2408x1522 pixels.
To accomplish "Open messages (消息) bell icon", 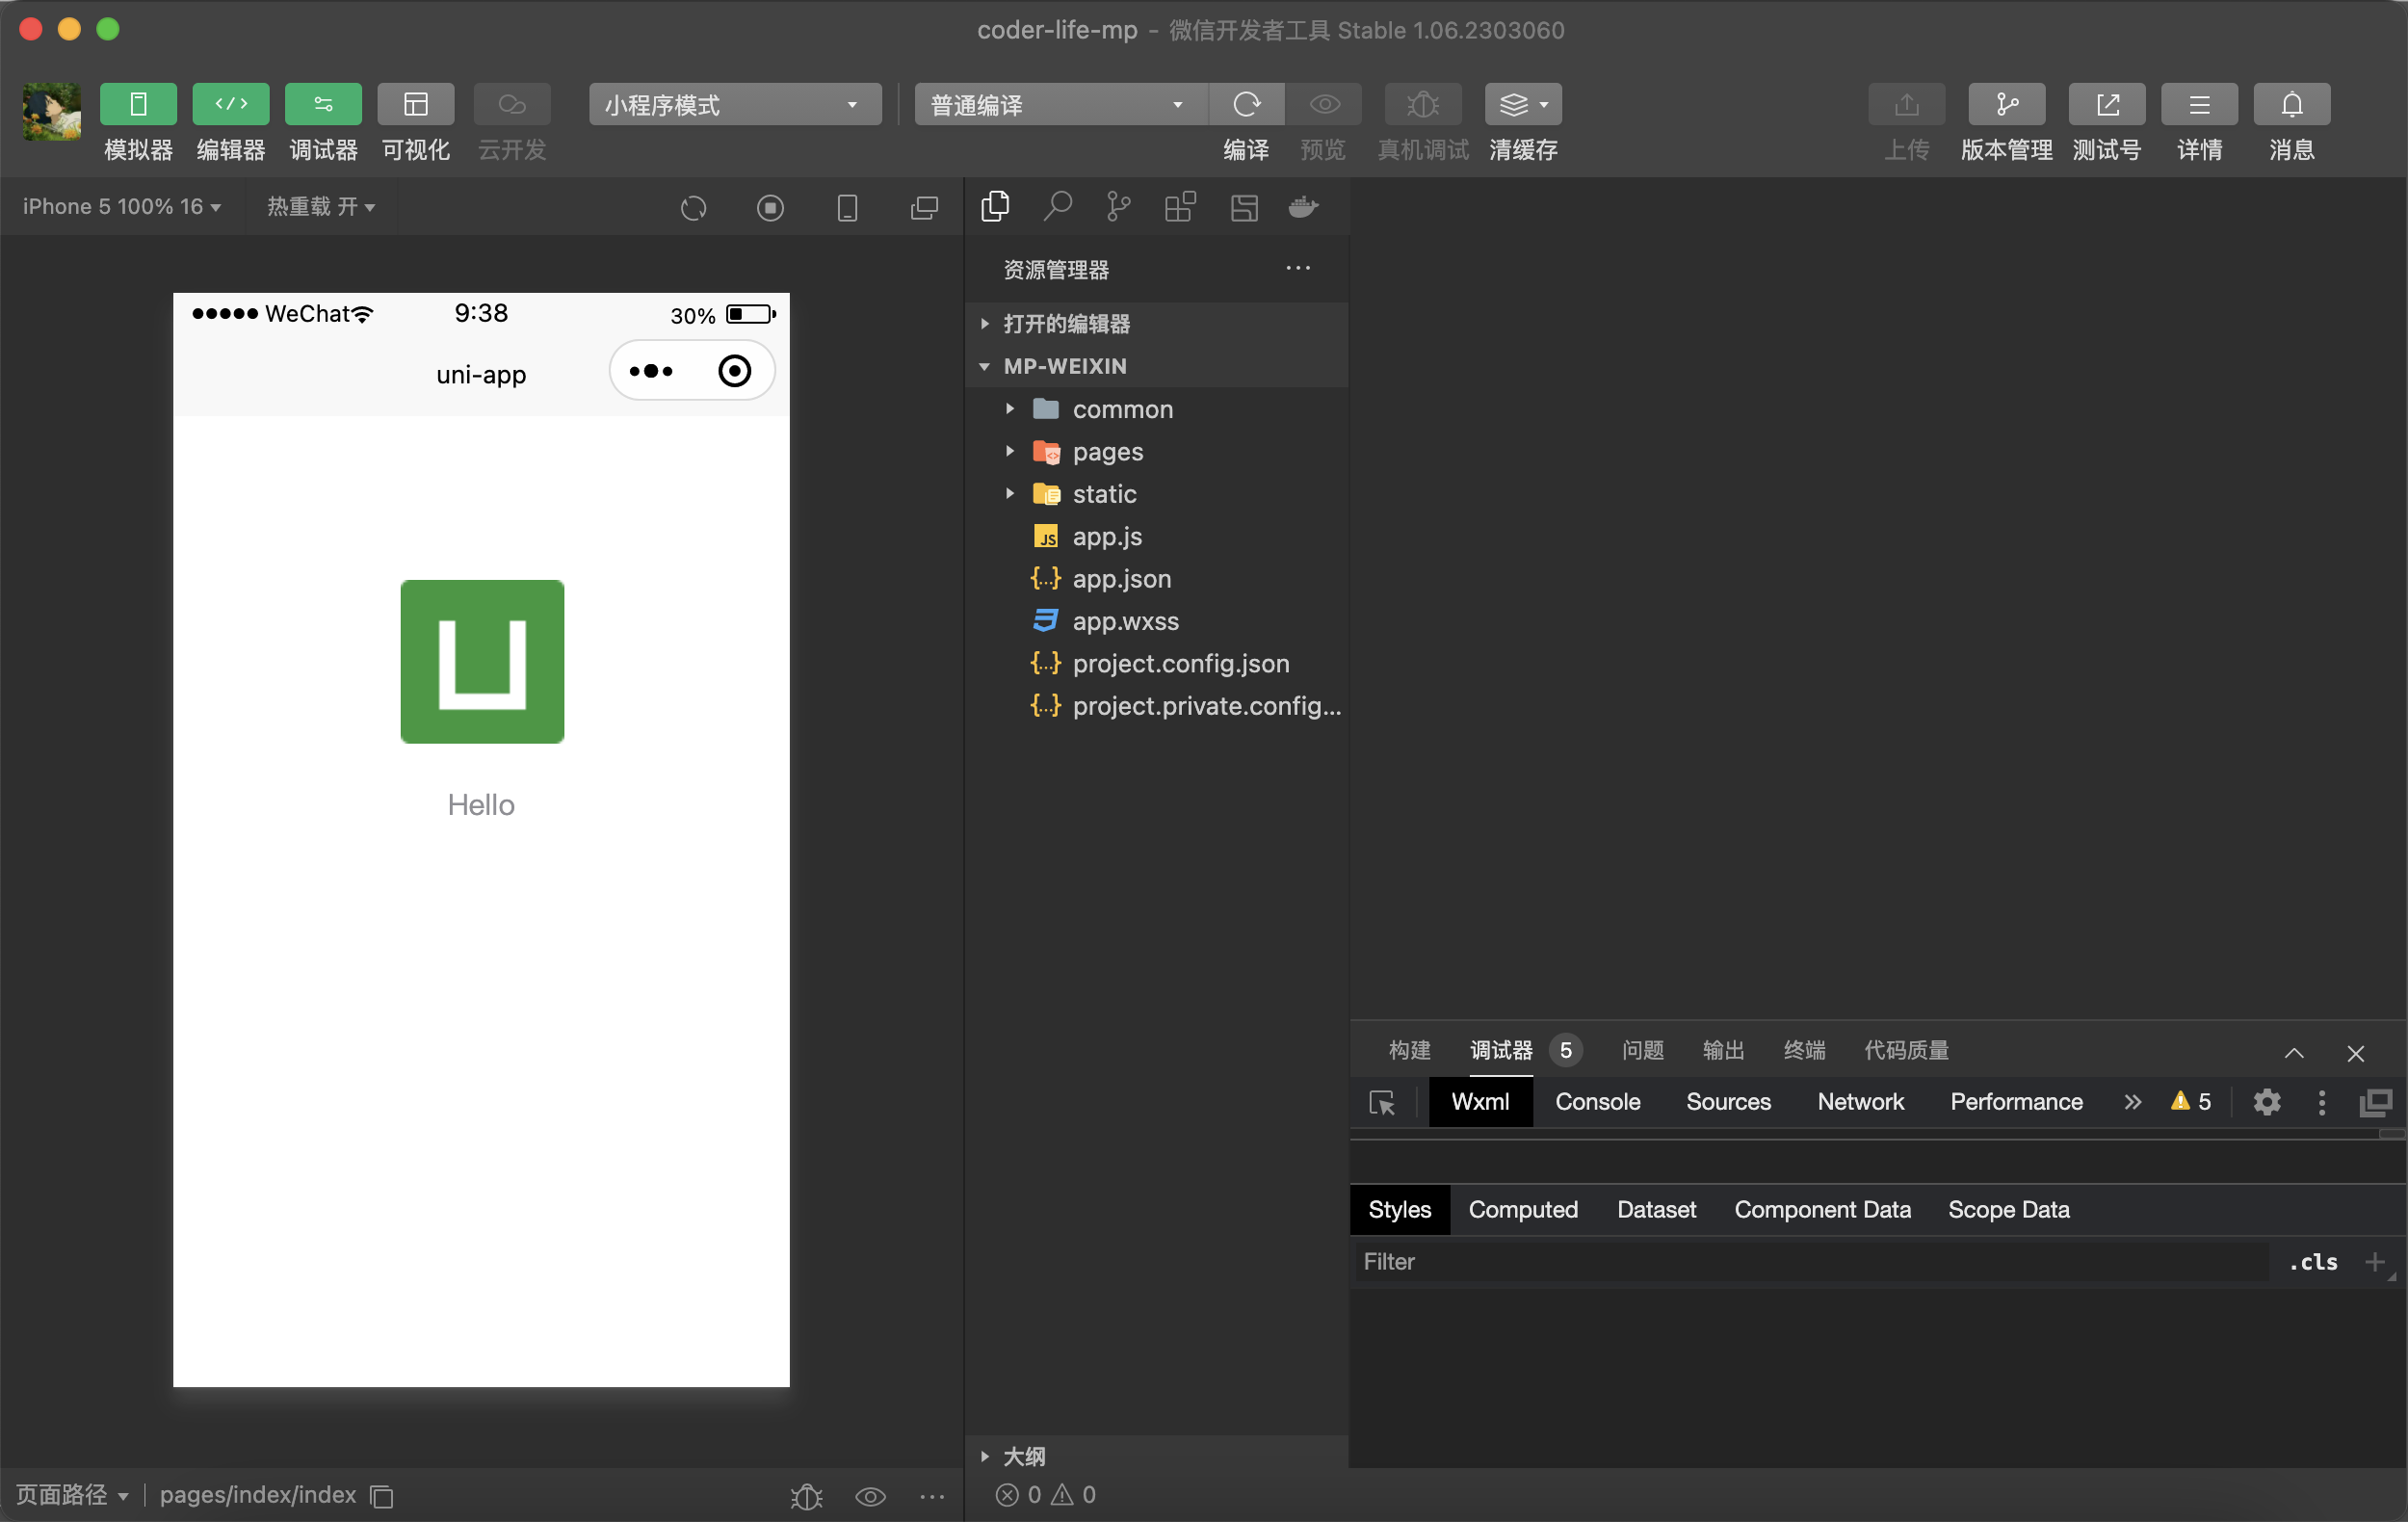I will (2292, 104).
